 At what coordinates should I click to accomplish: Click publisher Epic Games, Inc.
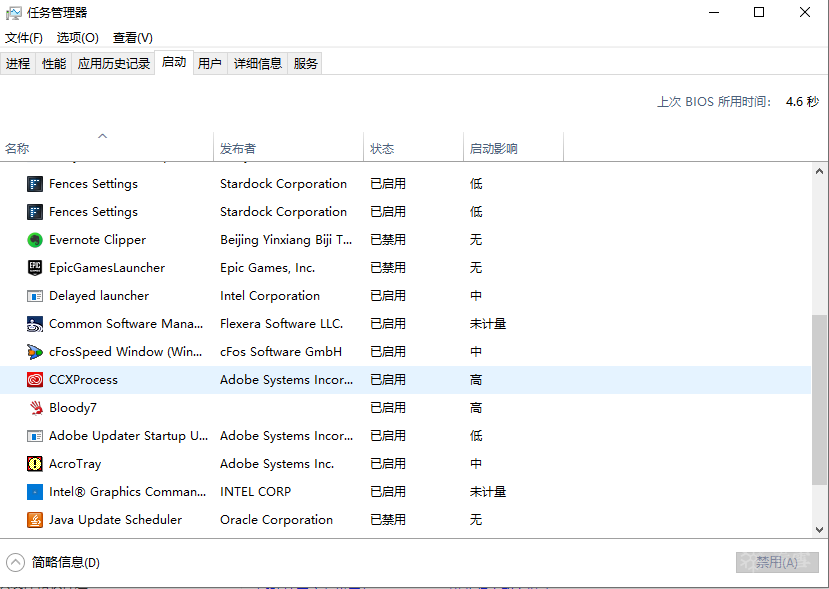coord(268,268)
